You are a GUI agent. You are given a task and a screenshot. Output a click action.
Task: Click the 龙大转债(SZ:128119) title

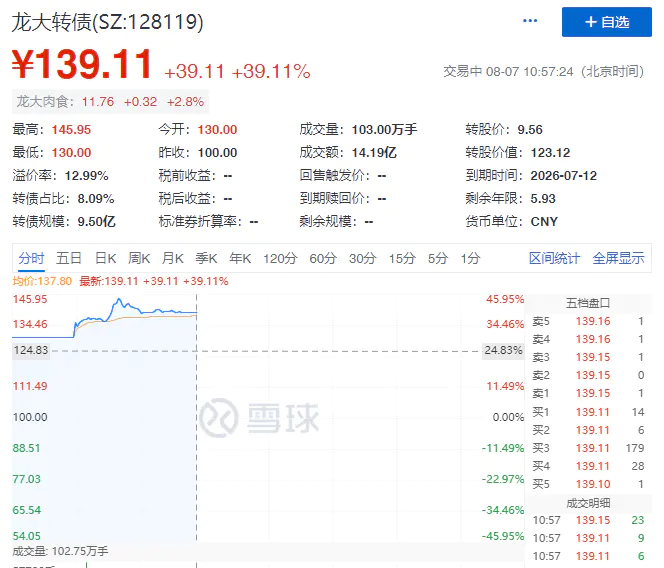pos(108,22)
